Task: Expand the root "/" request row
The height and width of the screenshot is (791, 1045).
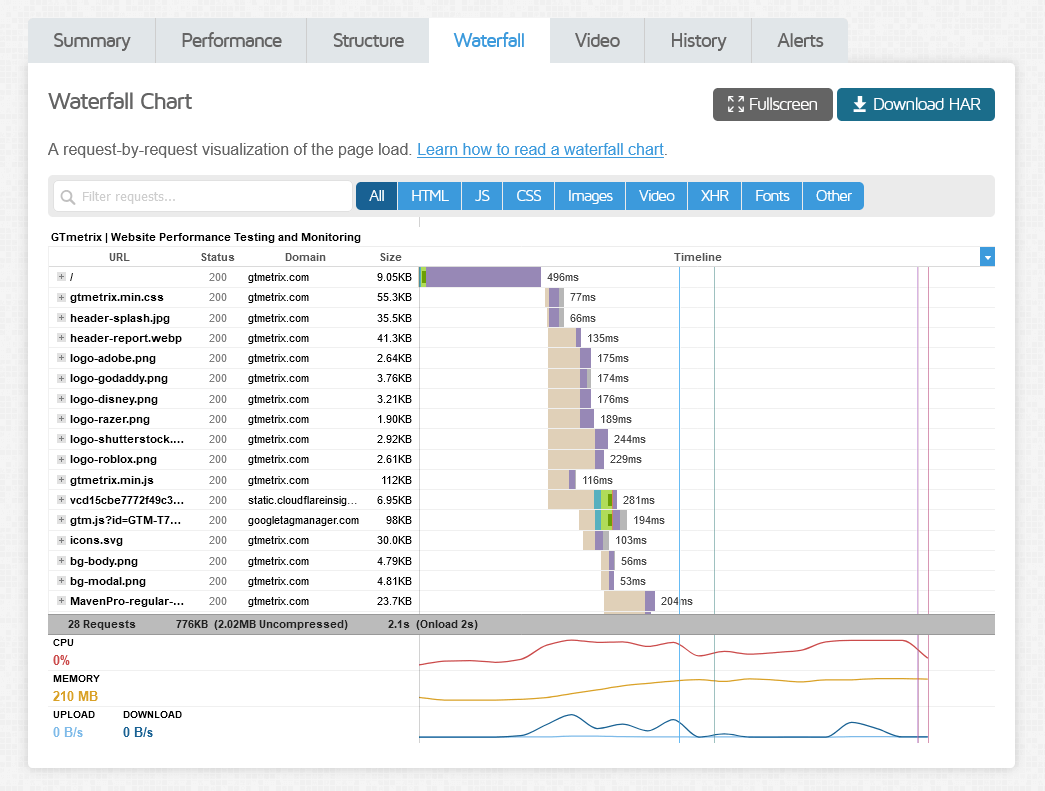Action: point(61,277)
